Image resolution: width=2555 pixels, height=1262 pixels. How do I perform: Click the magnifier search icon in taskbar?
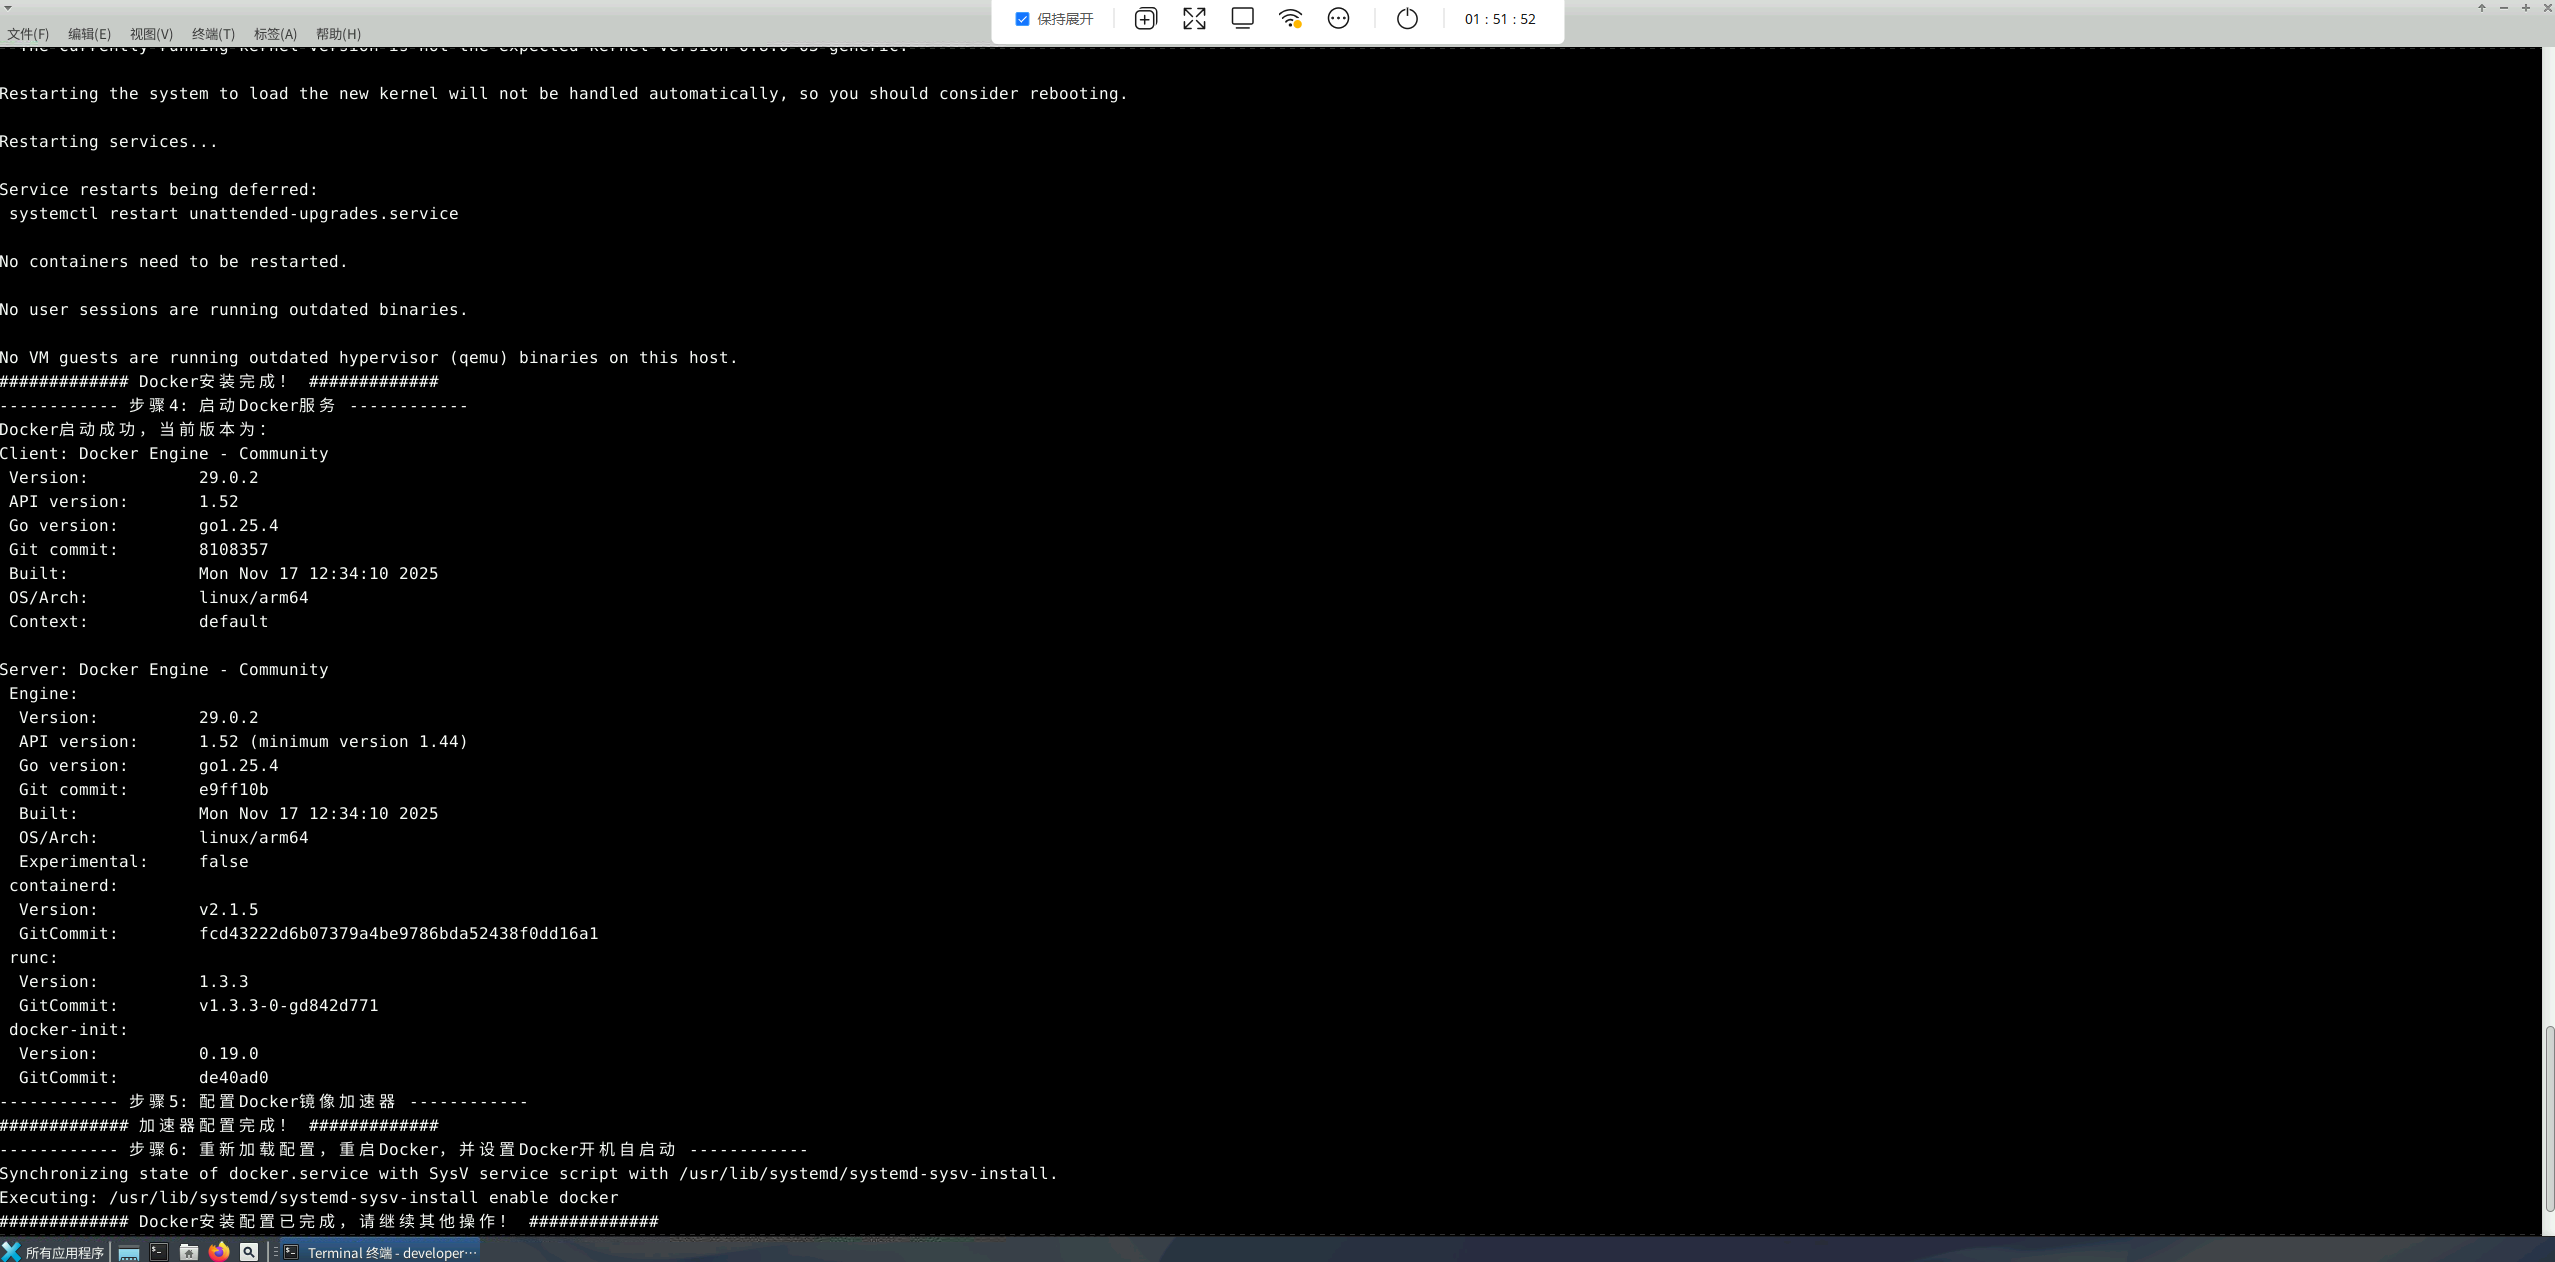[x=249, y=1252]
